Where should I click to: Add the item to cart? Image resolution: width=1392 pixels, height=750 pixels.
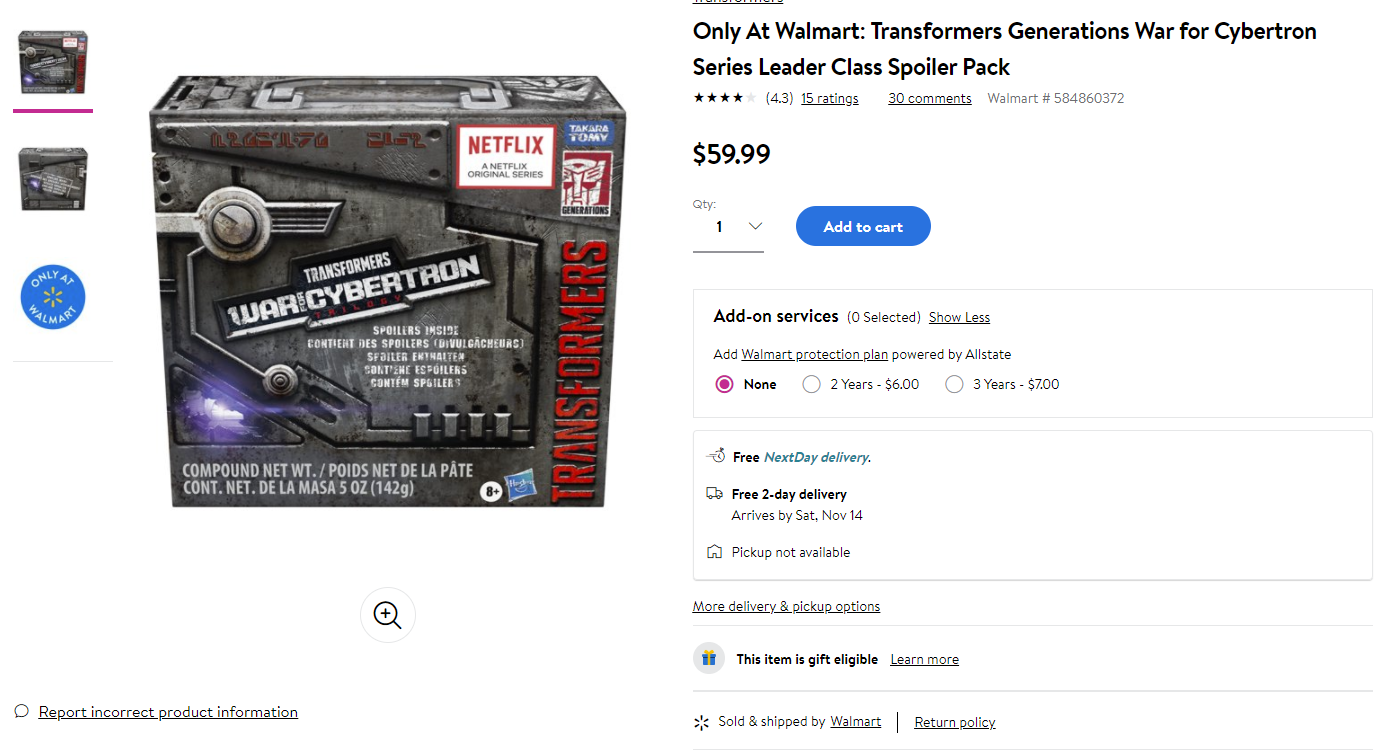pyautogui.click(x=863, y=226)
